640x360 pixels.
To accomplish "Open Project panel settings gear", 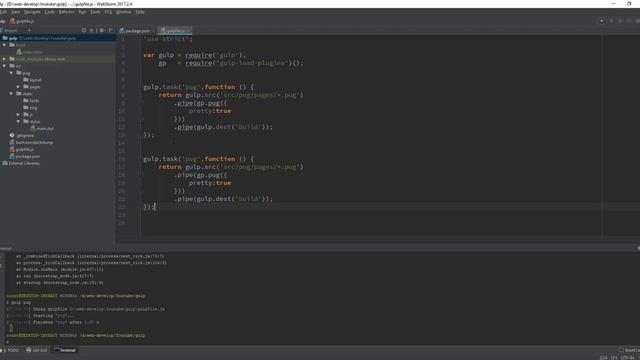I will [101, 31].
